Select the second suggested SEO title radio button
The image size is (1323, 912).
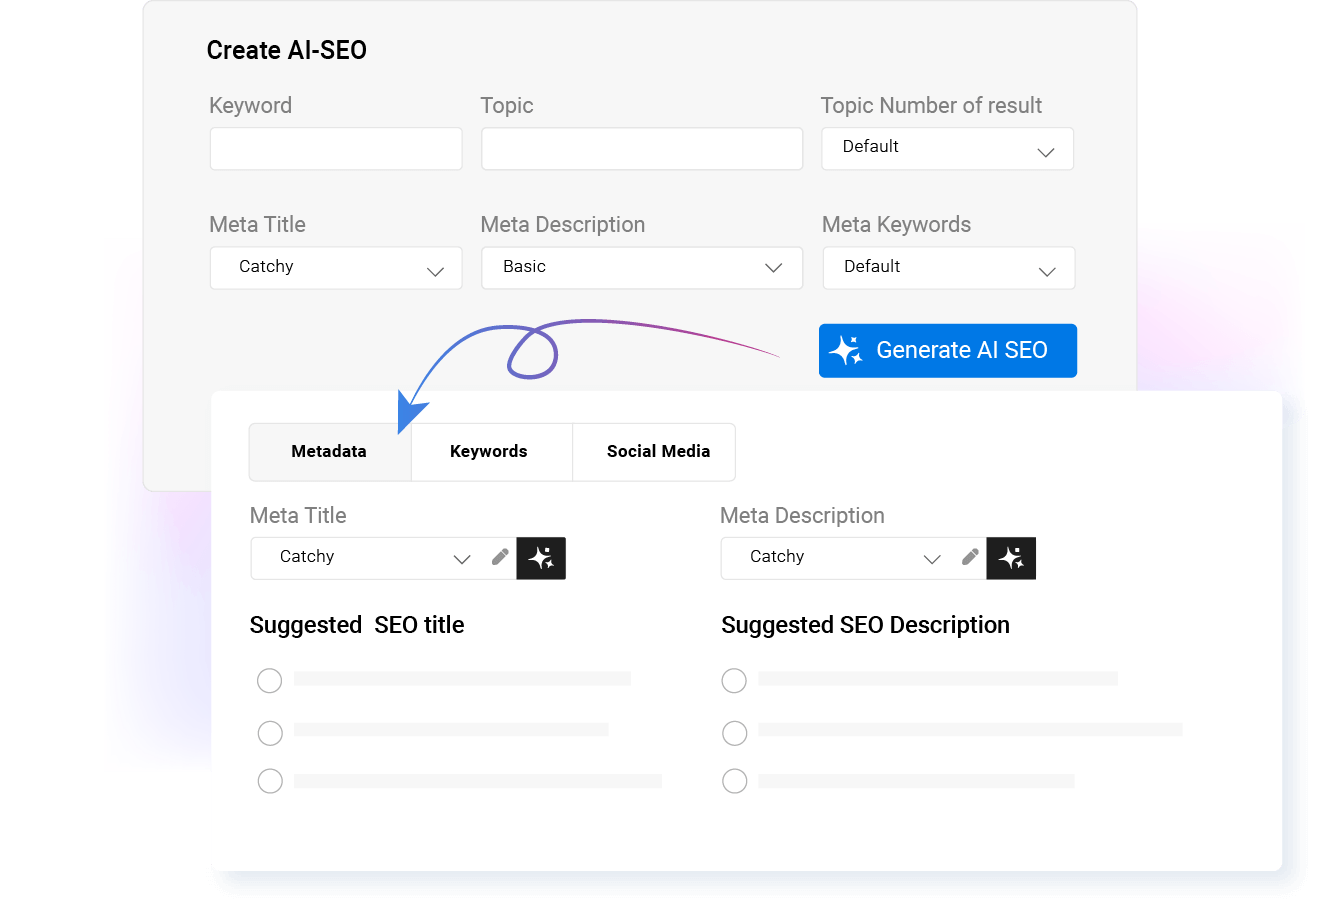[x=269, y=733]
